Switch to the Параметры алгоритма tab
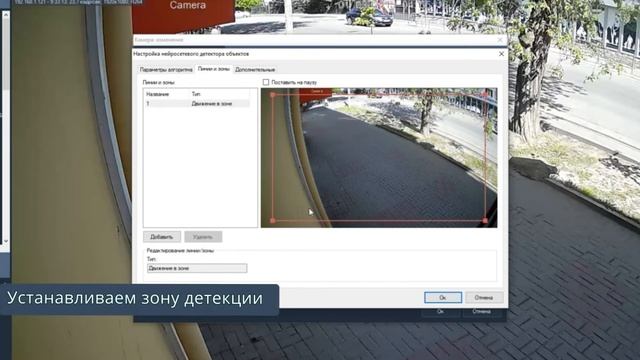This screenshot has width=640, height=360. 166,70
